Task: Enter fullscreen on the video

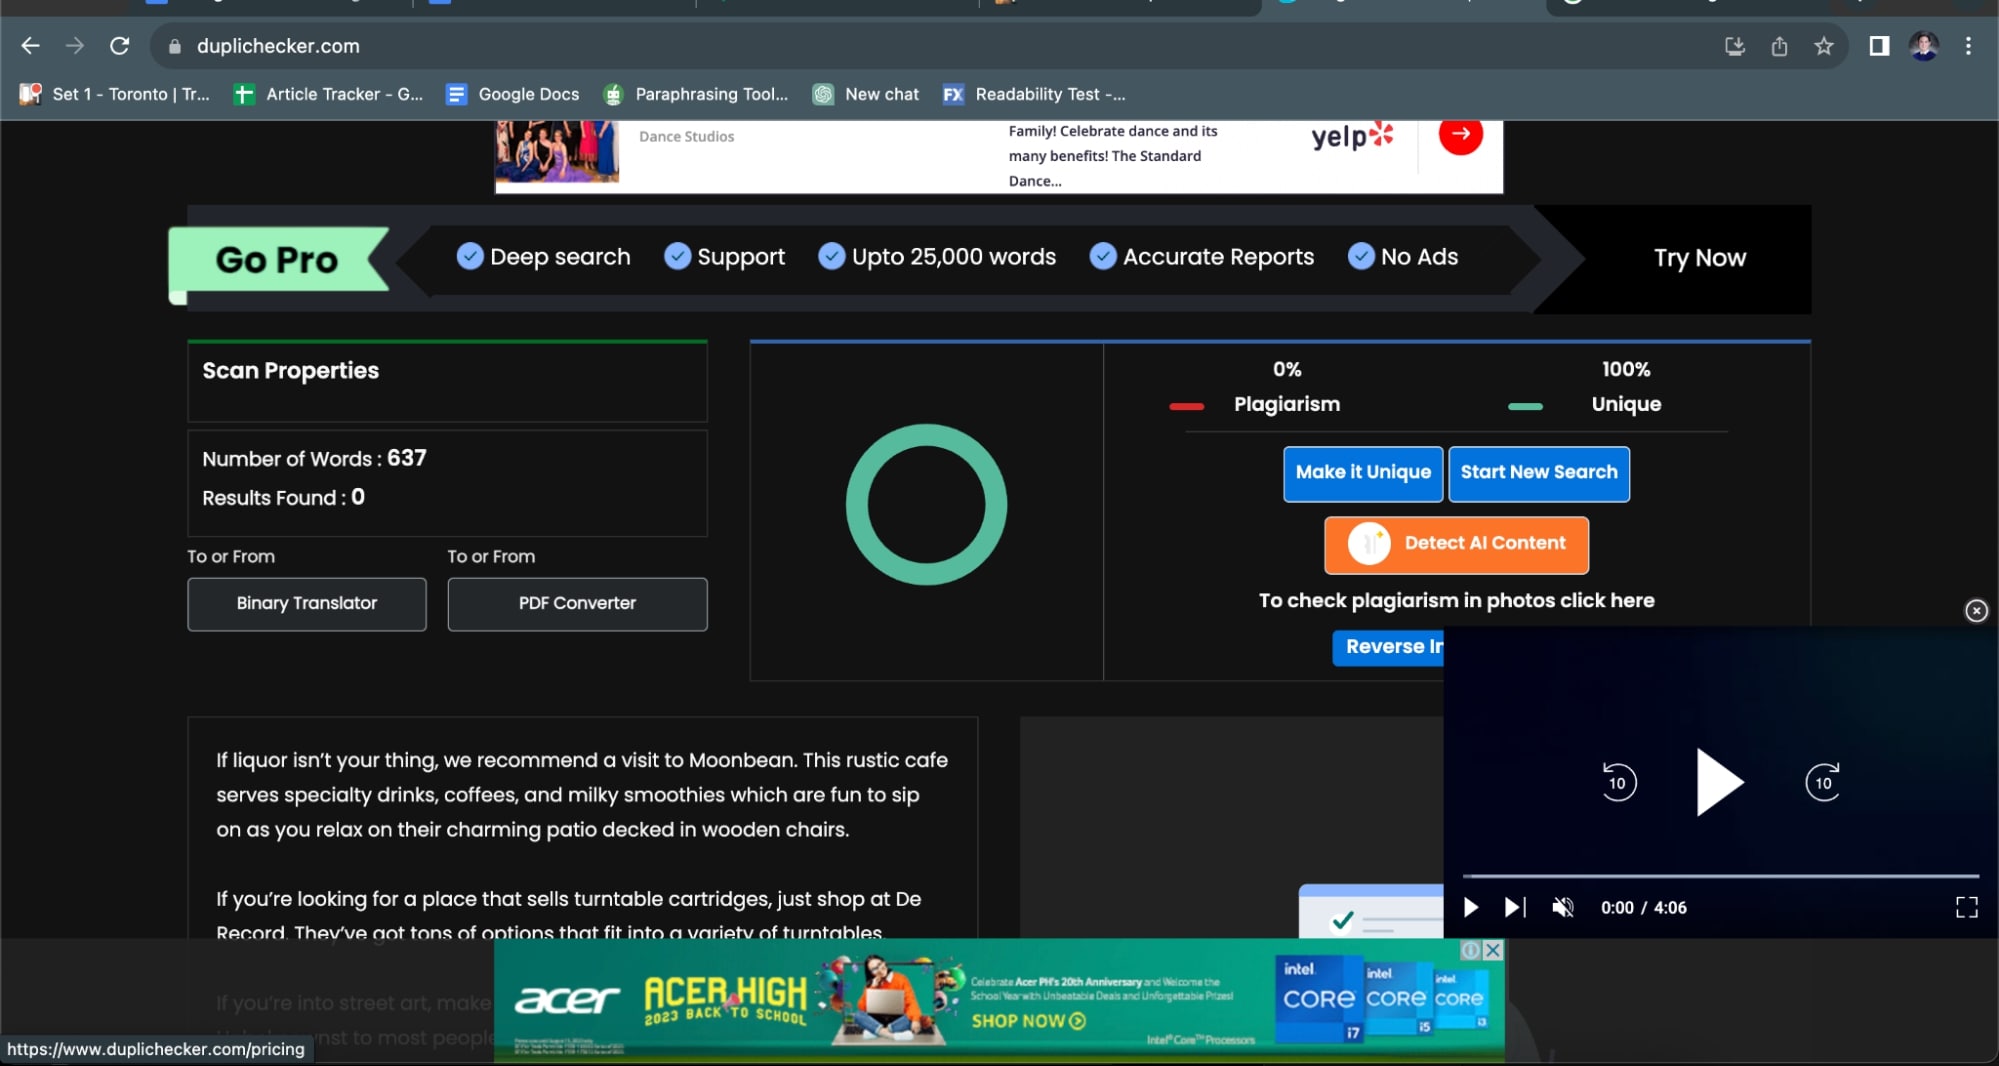Action: [1966, 907]
